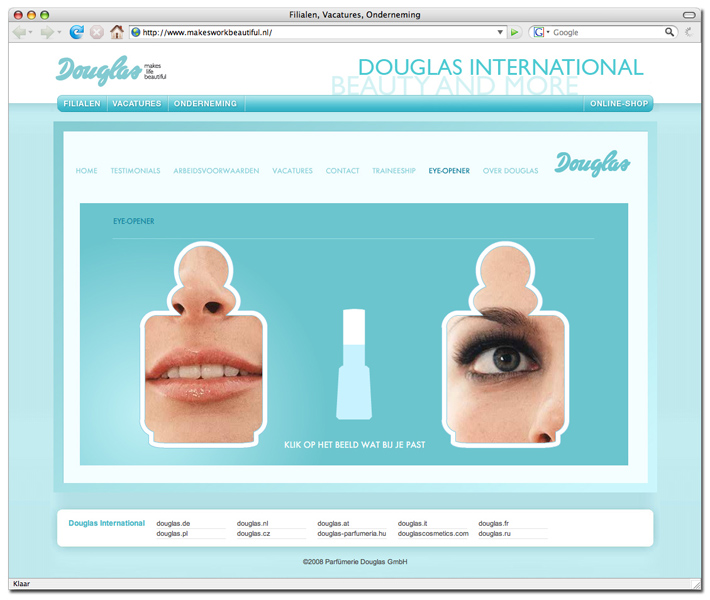Select the lips perfume bottle image
This screenshot has width=710, height=600.
tap(203, 345)
